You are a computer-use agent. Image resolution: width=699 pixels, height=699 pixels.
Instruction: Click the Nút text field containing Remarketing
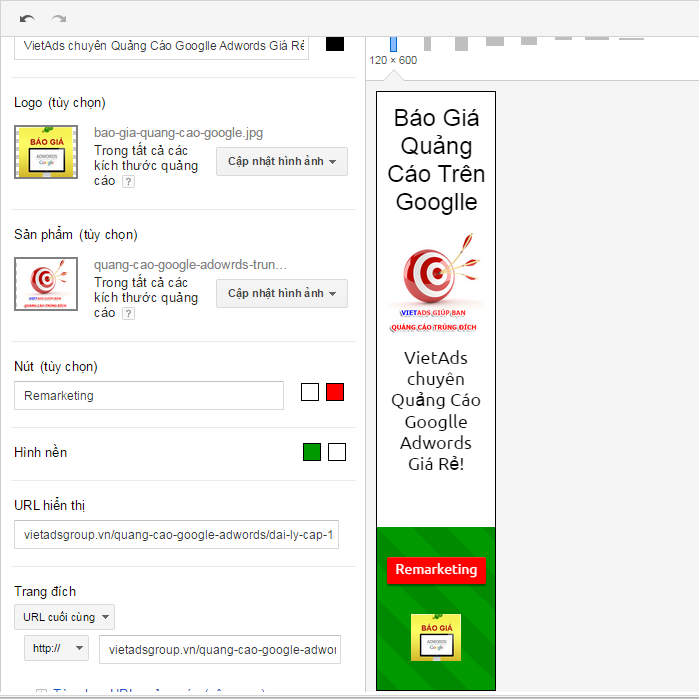click(149, 396)
